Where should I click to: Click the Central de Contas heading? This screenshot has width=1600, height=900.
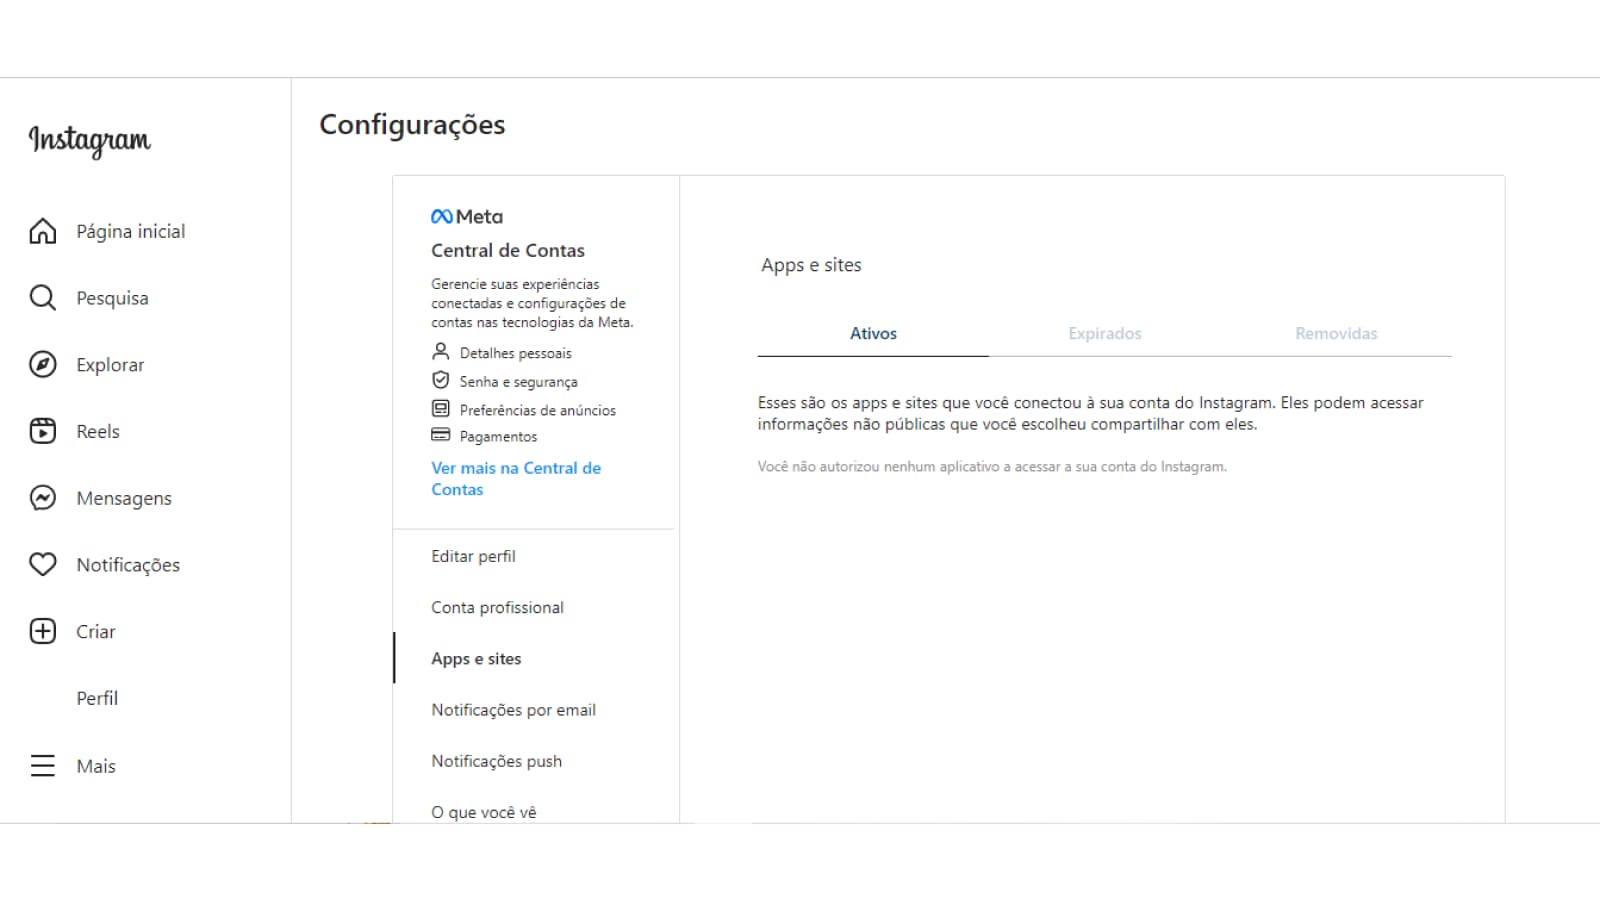(508, 250)
